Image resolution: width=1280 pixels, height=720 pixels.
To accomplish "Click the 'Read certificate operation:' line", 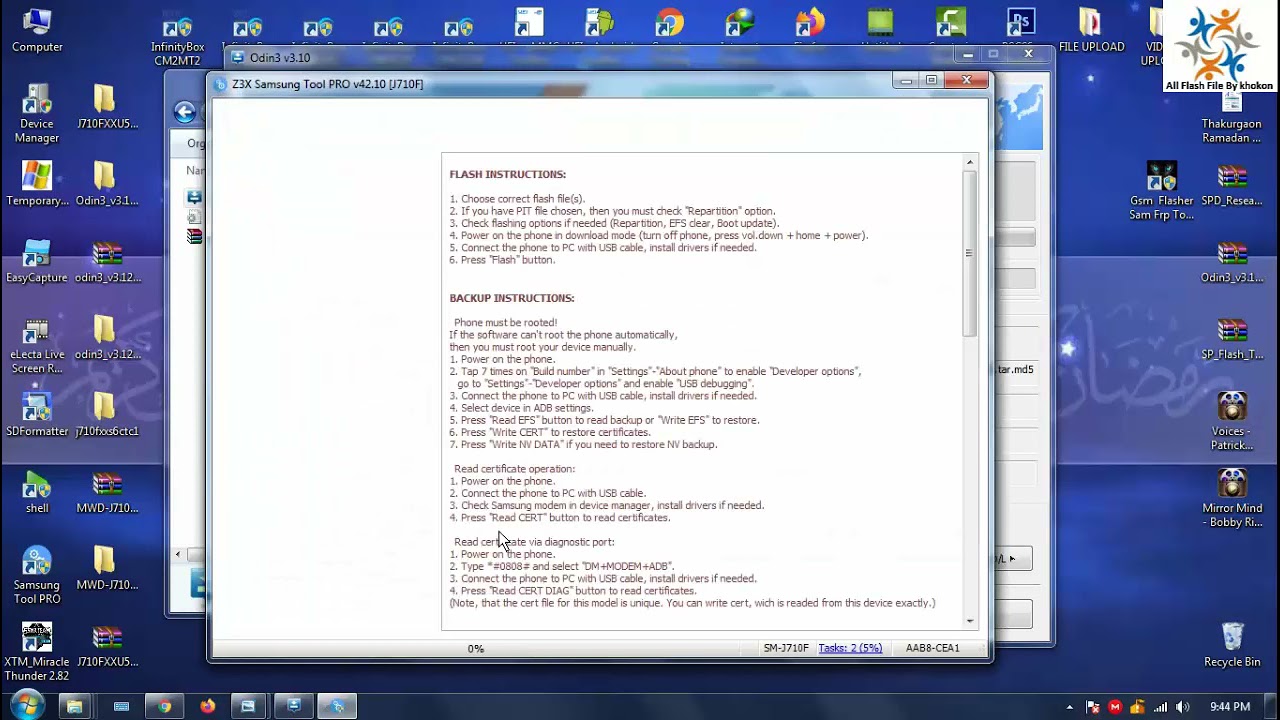I will (514, 469).
